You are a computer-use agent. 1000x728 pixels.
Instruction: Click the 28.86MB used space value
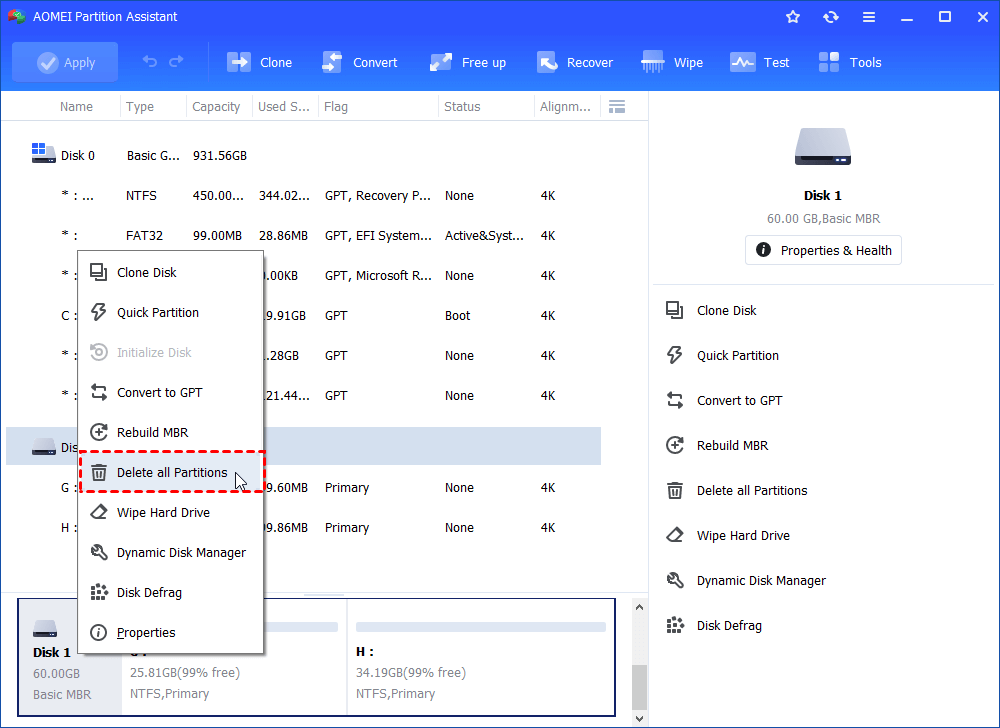tap(283, 236)
